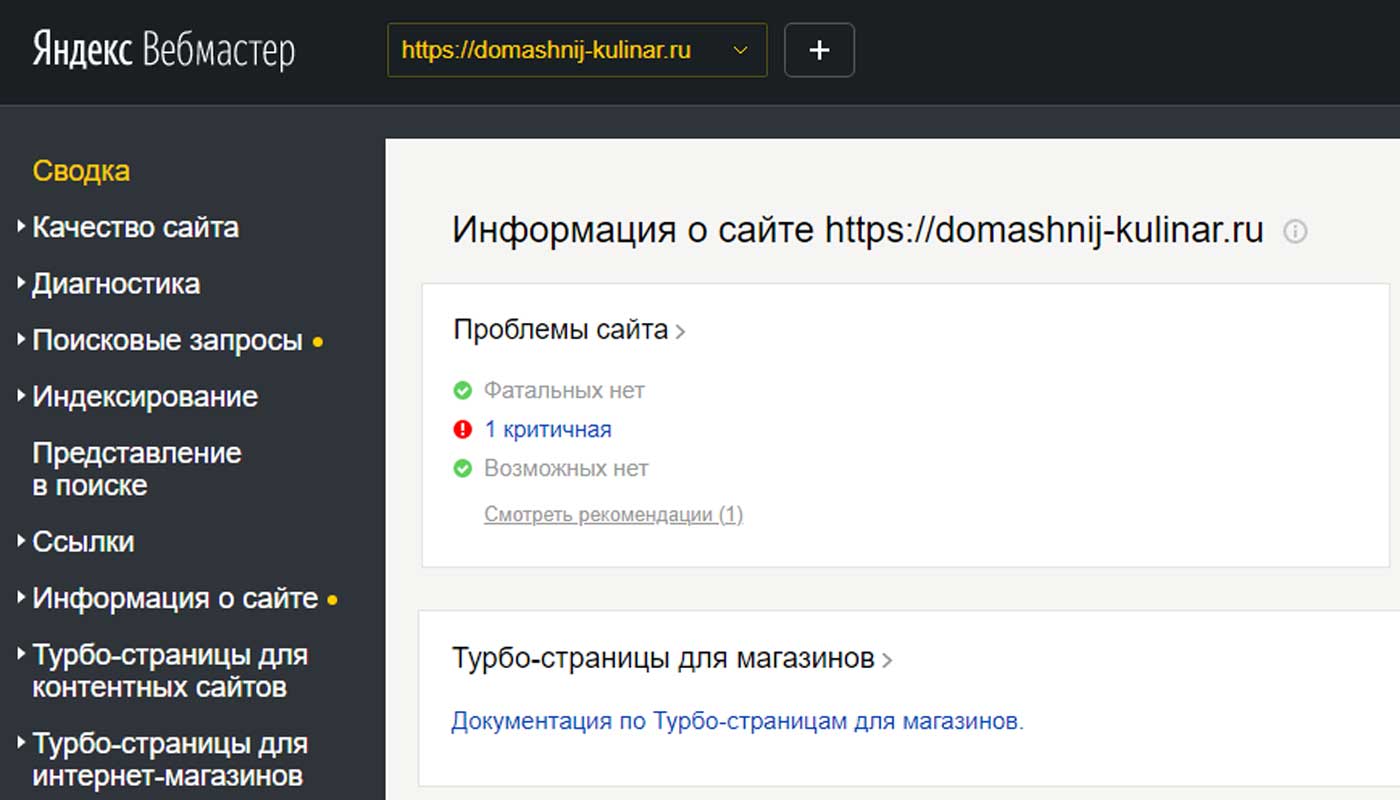Expand the Качество сайта arrow
The image size is (1400, 800).
22,228
